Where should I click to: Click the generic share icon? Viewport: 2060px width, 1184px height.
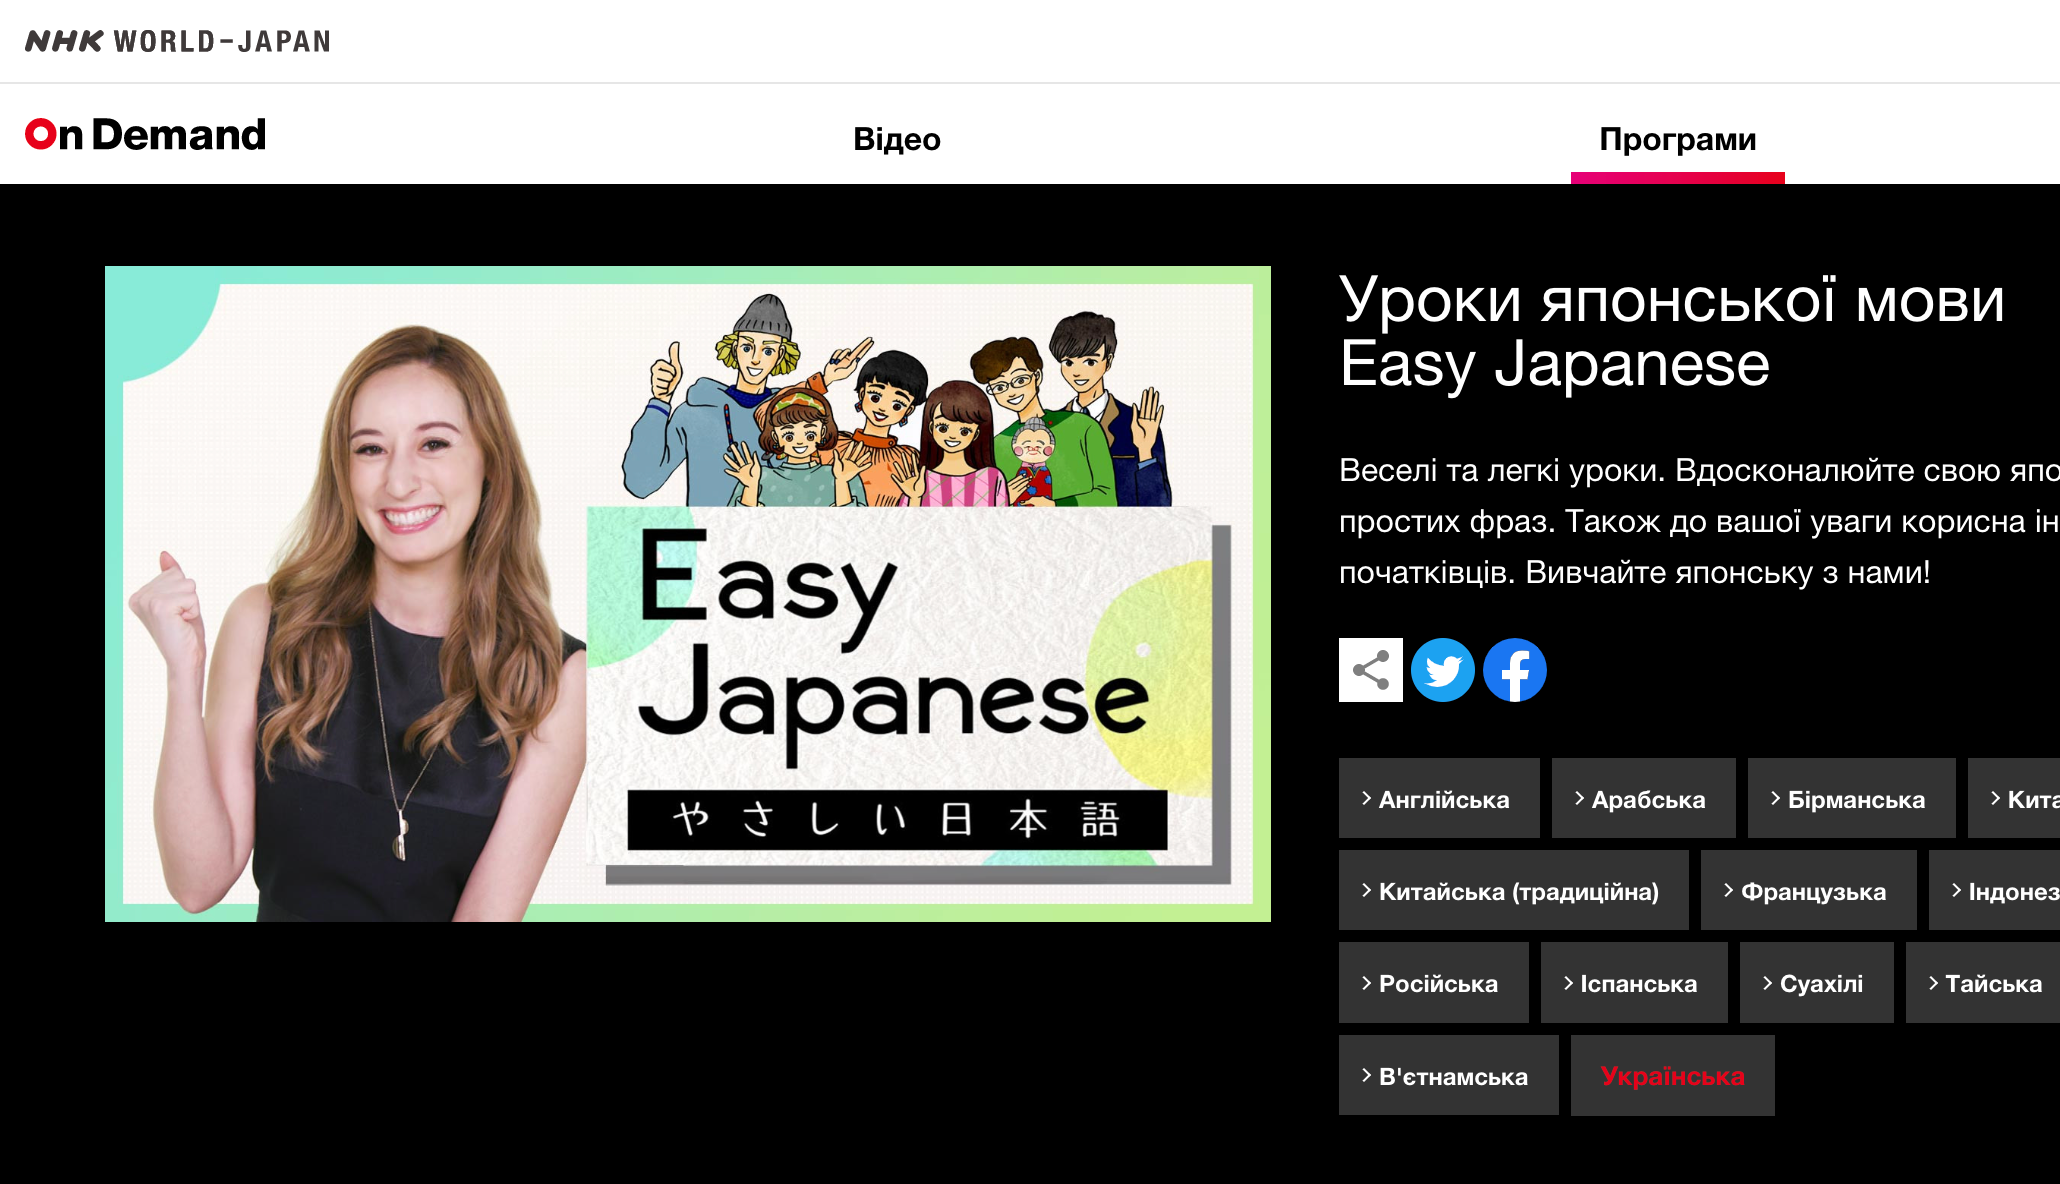point(1370,670)
